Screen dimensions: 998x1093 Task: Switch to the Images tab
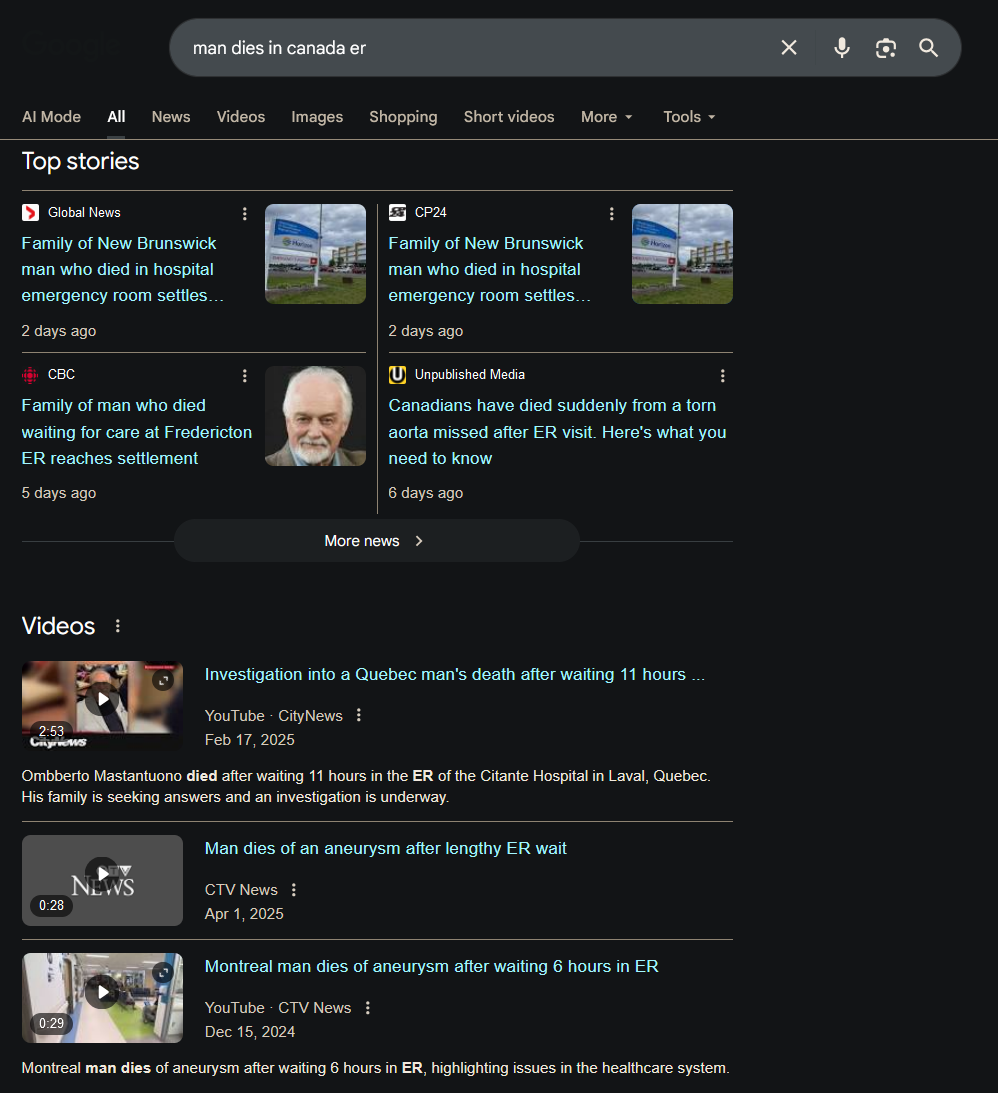(x=317, y=116)
